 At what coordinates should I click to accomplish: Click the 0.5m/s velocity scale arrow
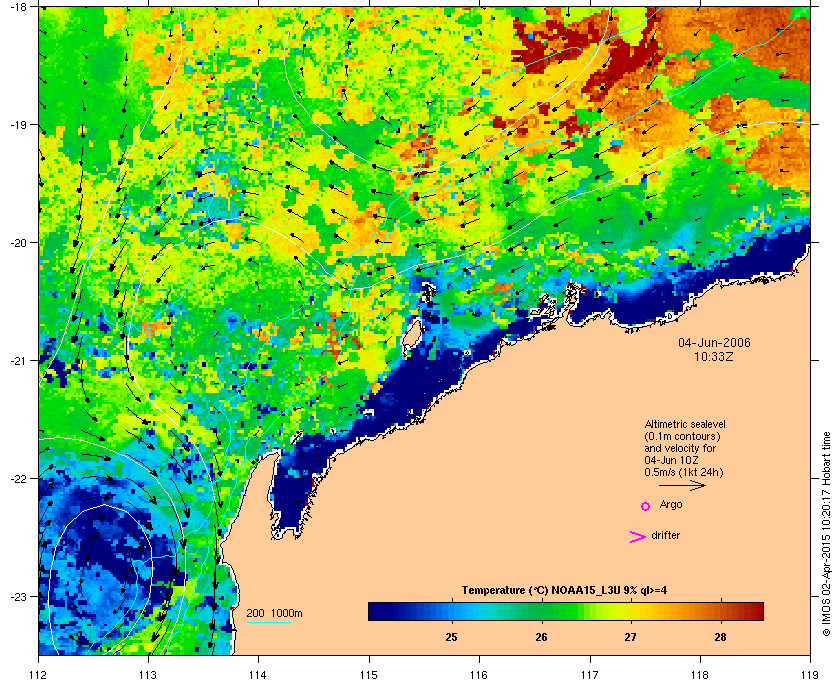point(682,485)
